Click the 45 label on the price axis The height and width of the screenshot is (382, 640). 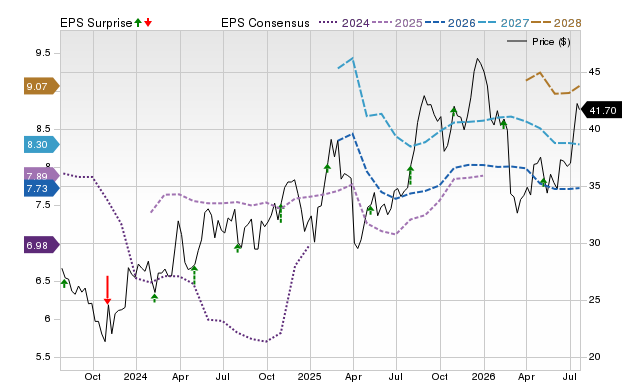coord(594,72)
